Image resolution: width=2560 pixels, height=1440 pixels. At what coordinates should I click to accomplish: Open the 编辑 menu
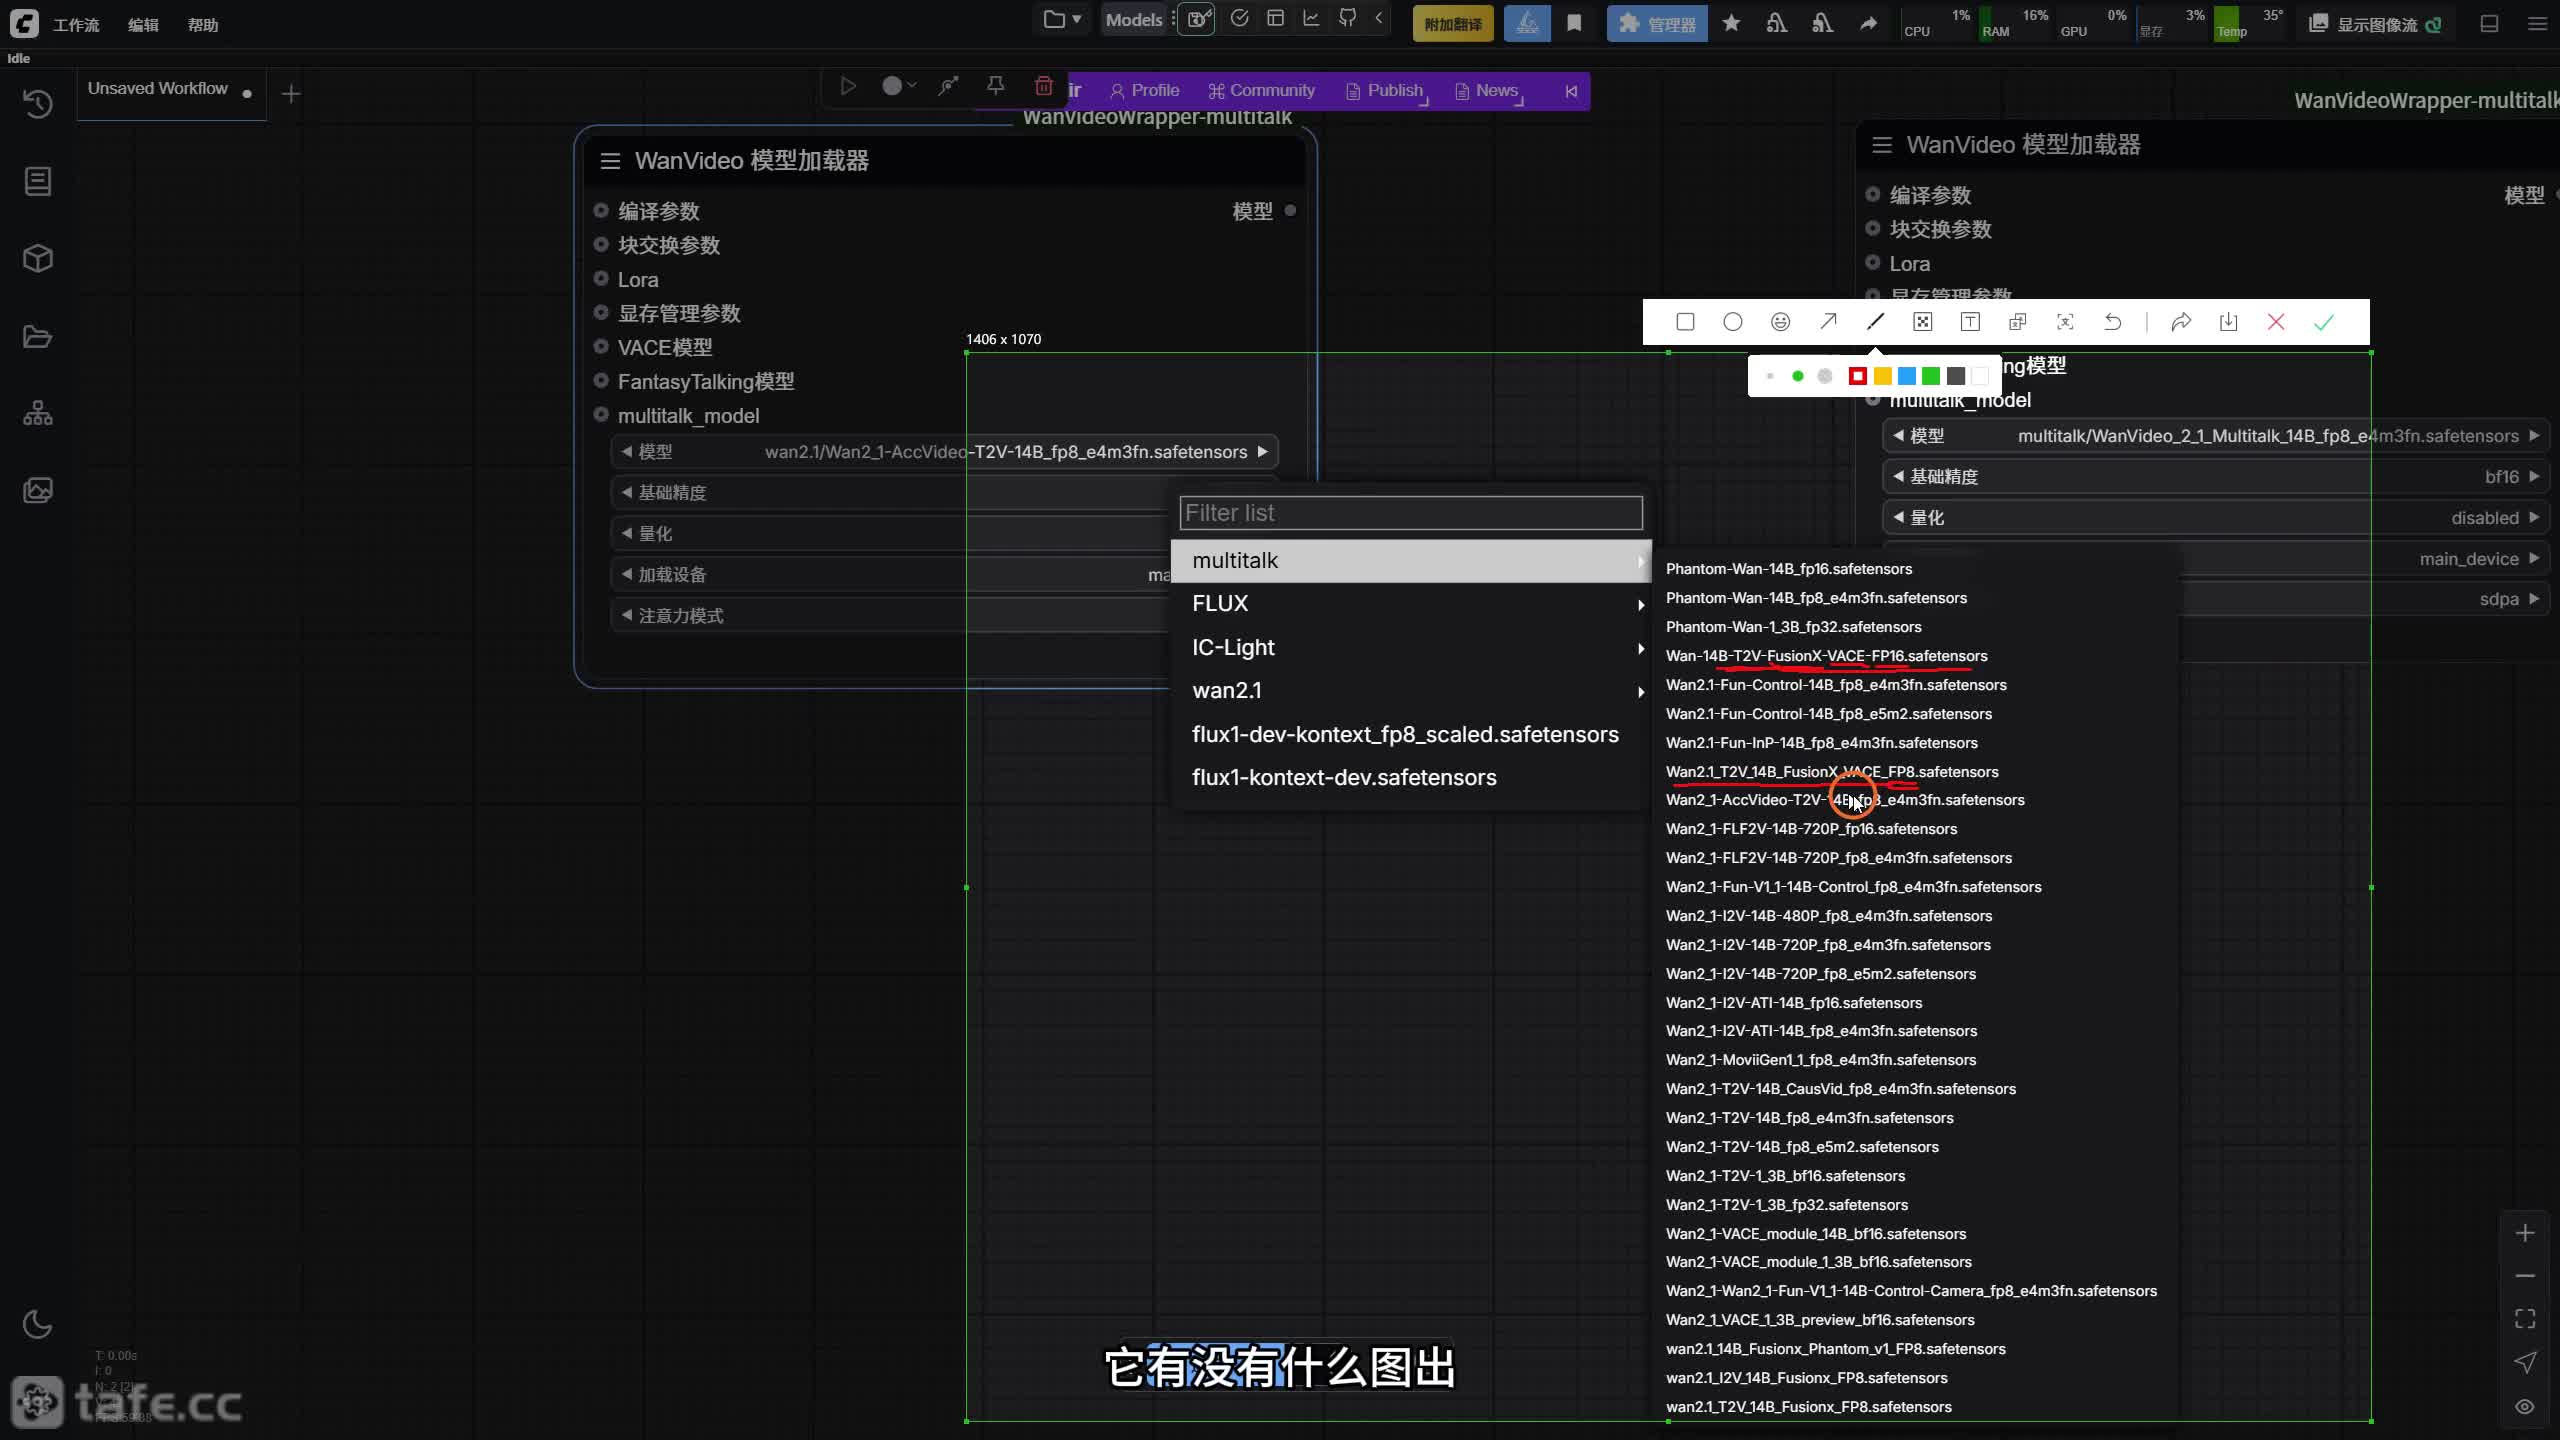pyautogui.click(x=143, y=25)
